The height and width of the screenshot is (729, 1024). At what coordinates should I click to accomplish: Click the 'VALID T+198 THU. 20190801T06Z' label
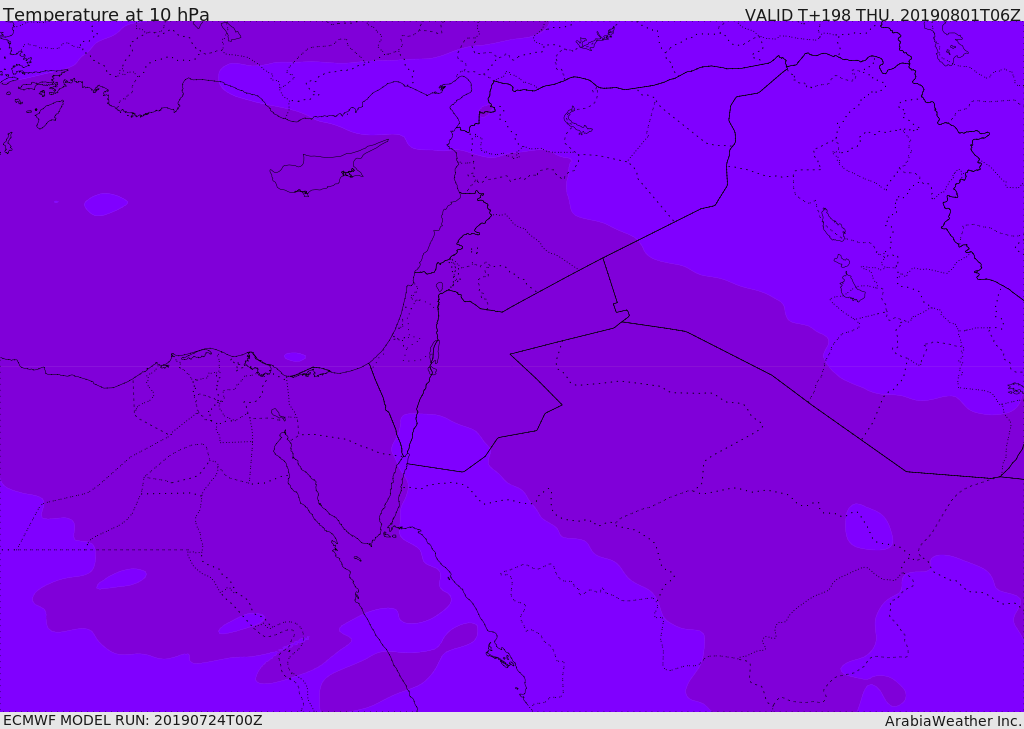(x=882, y=14)
